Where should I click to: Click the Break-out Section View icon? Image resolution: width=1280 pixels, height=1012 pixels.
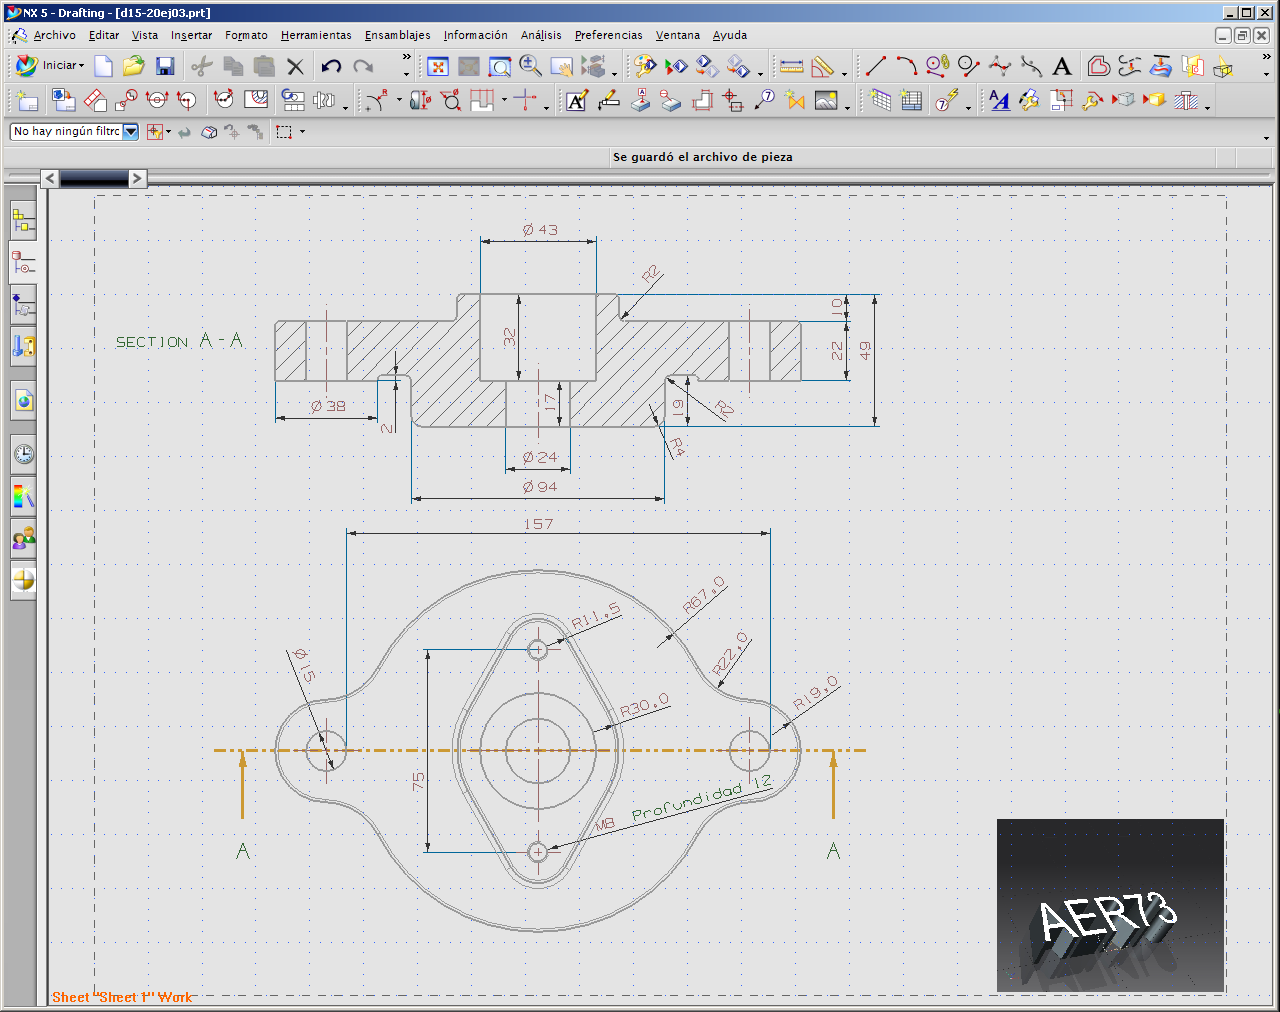point(256,100)
